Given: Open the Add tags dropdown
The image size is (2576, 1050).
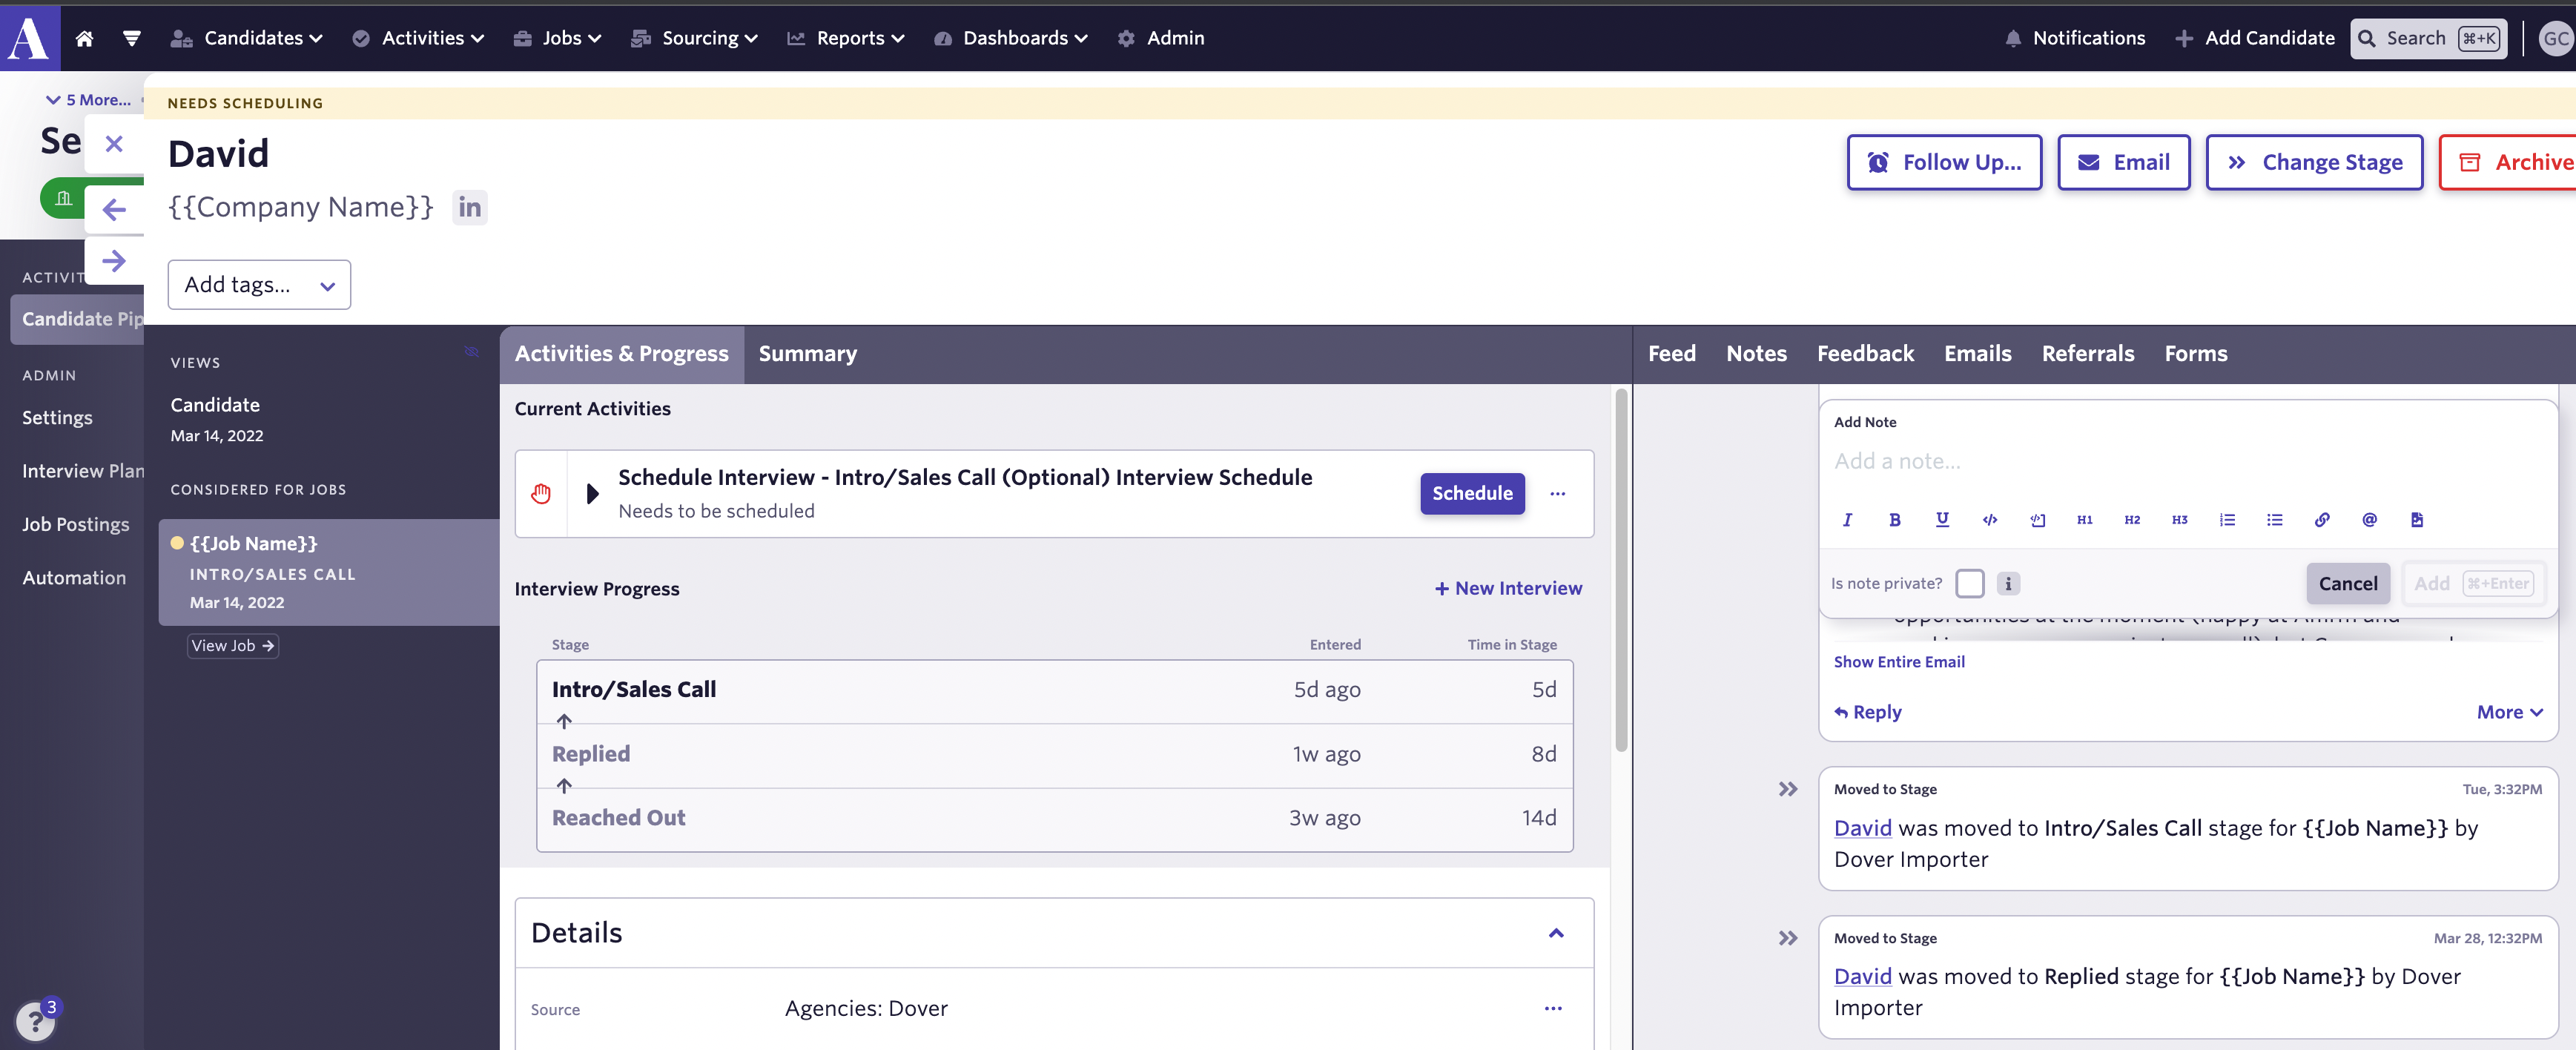Looking at the screenshot, I should click(x=259, y=285).
